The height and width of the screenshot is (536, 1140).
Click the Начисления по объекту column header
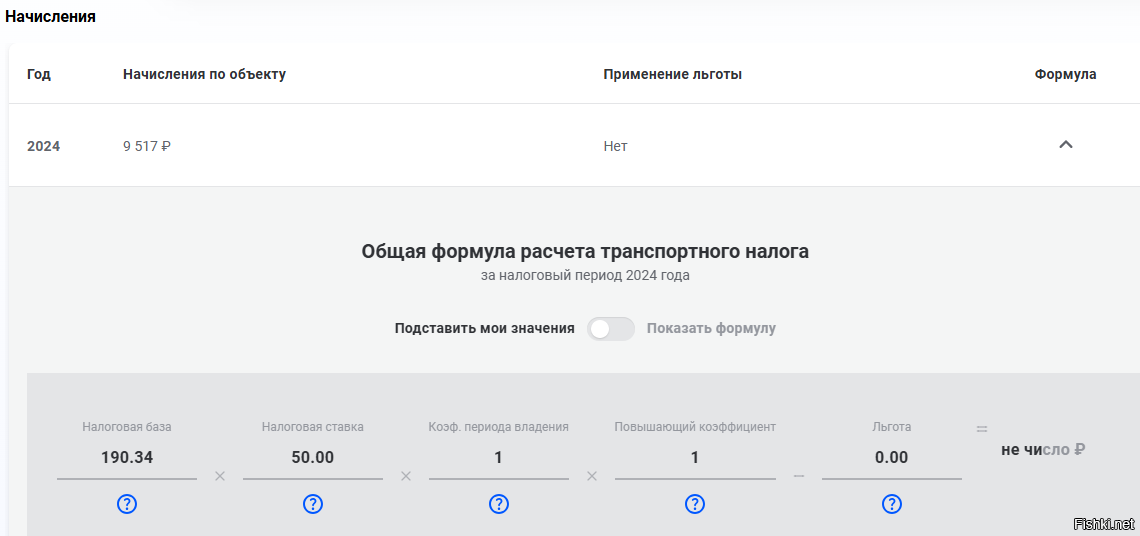(204, 75)
